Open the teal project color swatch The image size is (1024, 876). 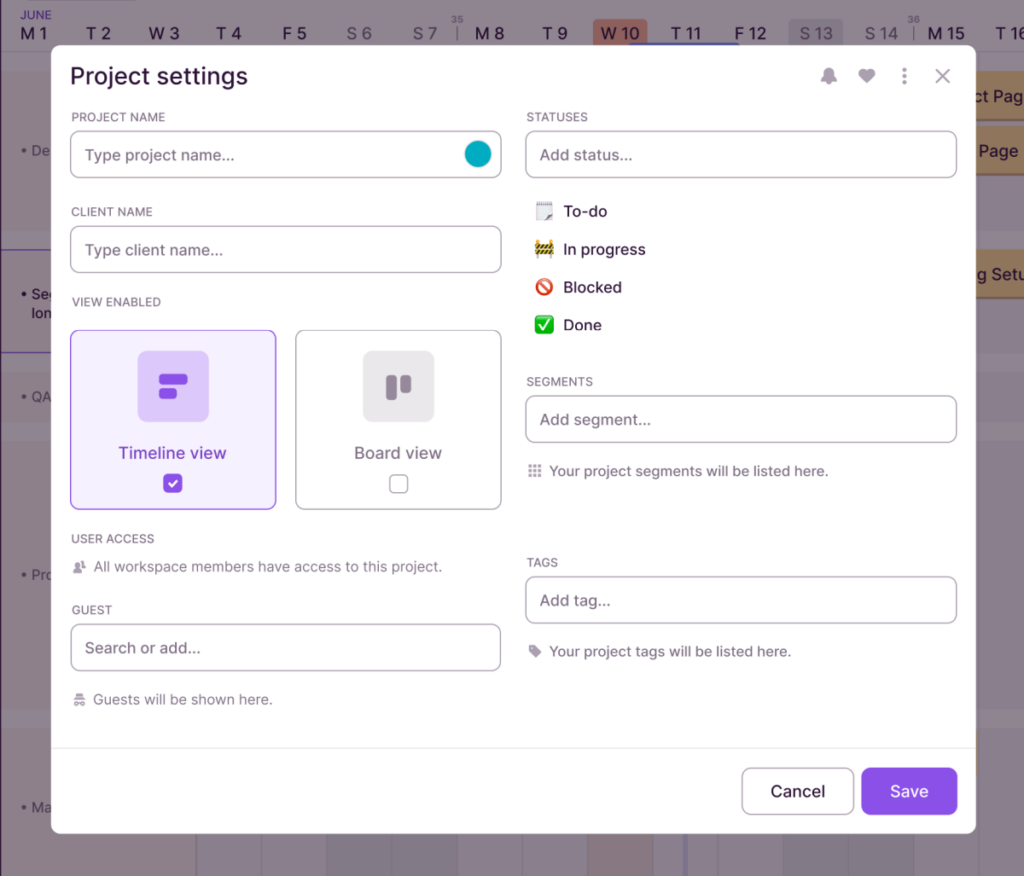tap(478, 154)
